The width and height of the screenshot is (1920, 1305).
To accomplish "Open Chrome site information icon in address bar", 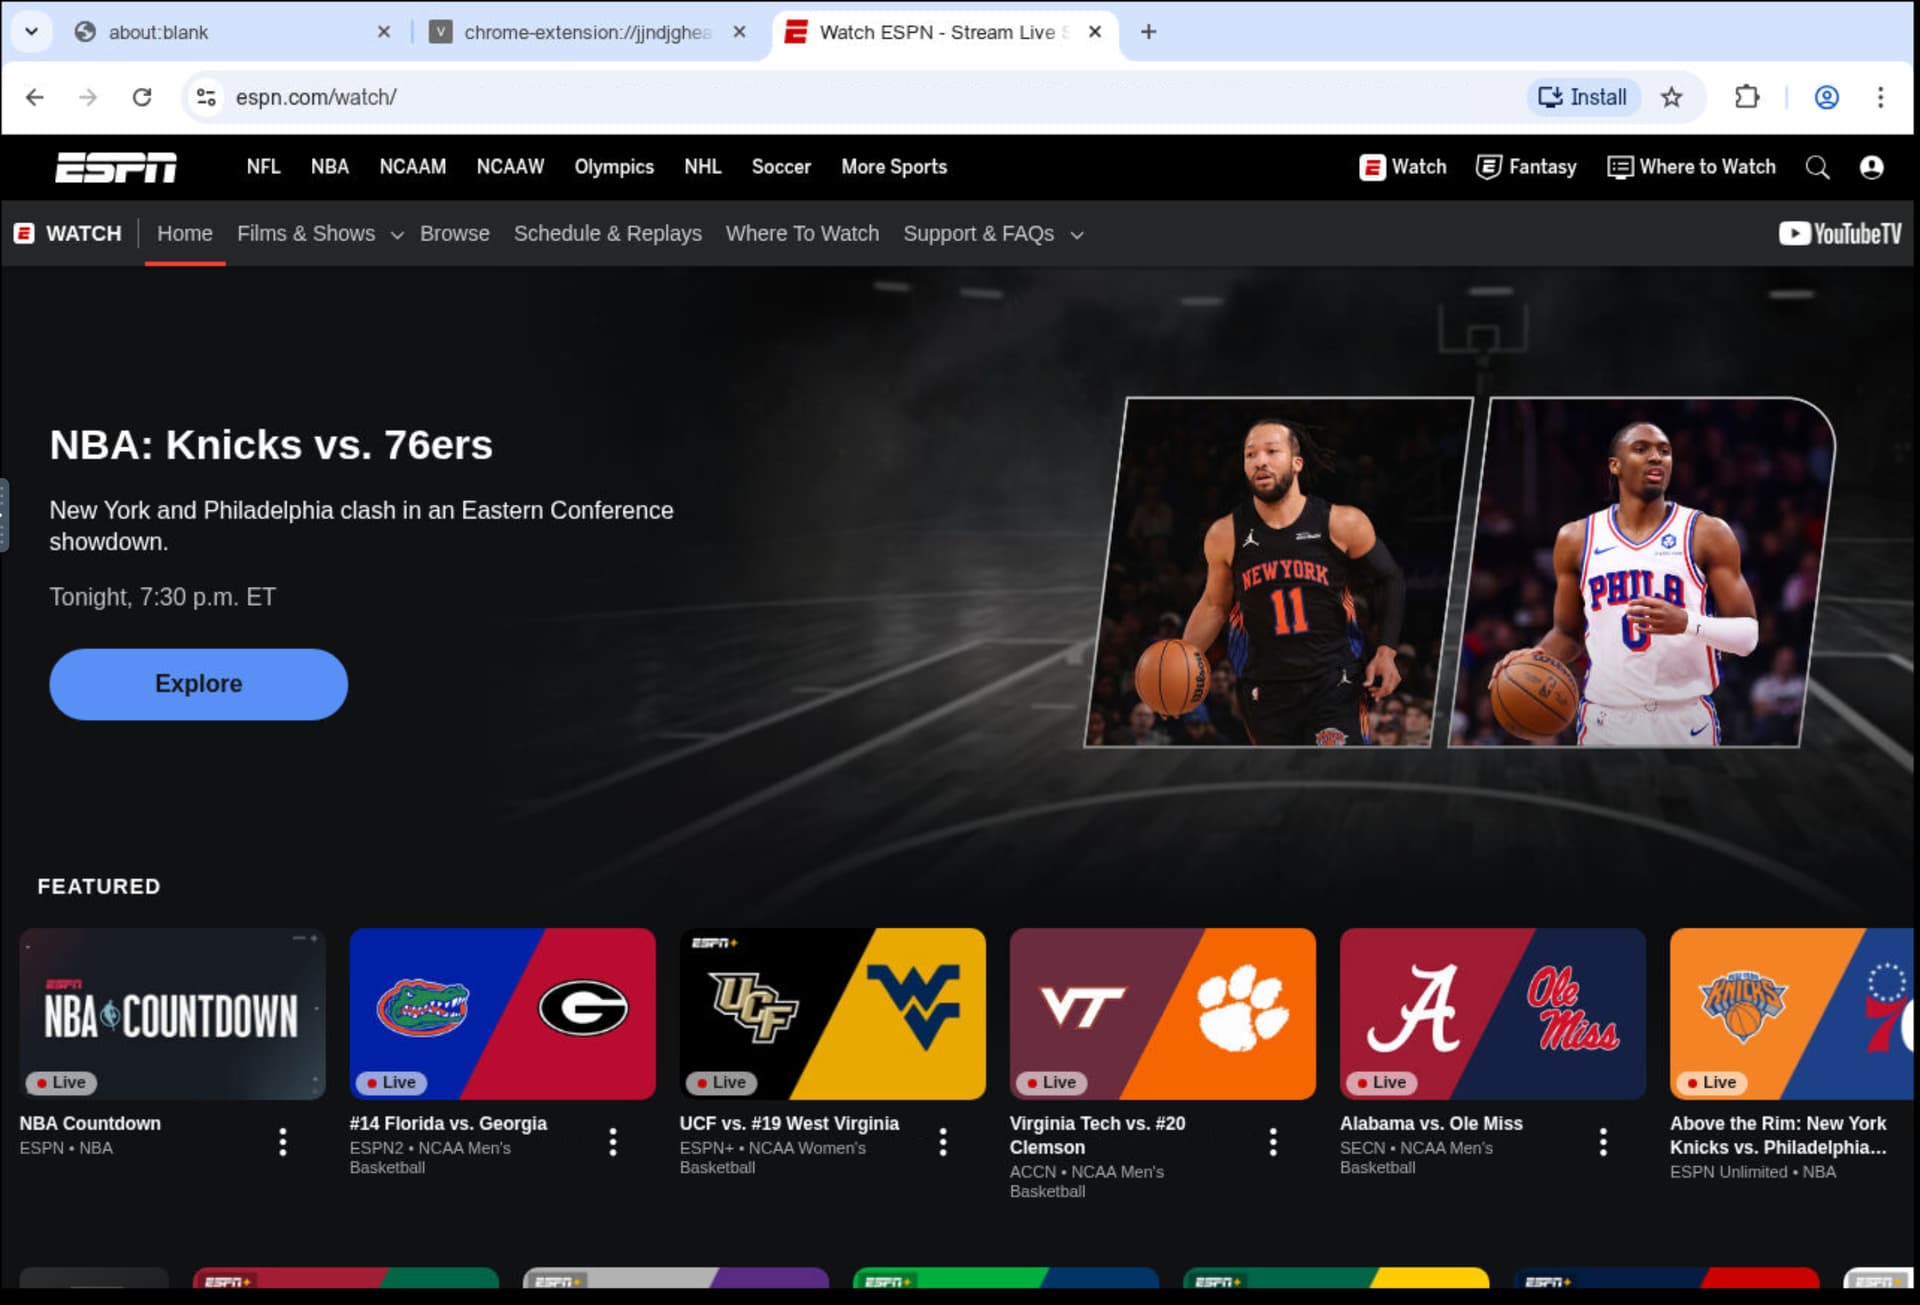I will coord(206,97).
